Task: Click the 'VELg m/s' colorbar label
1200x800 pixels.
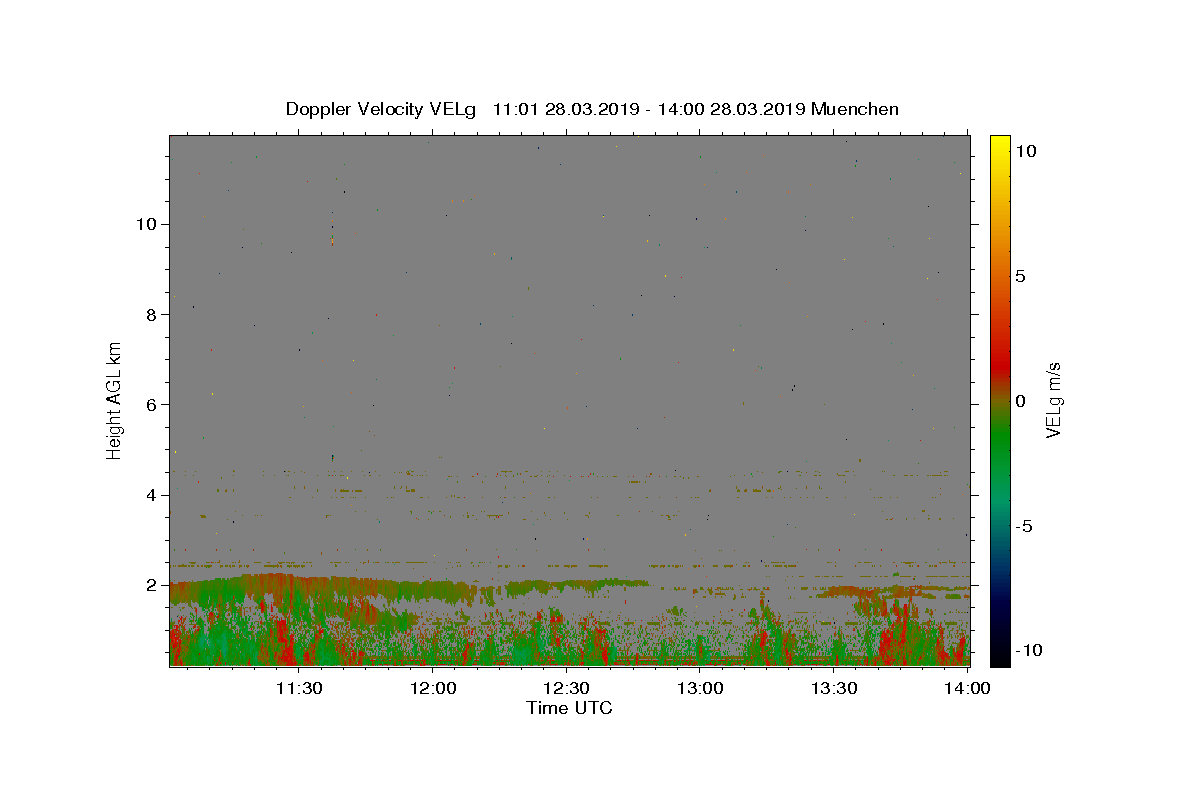Action: [1053, 400]
